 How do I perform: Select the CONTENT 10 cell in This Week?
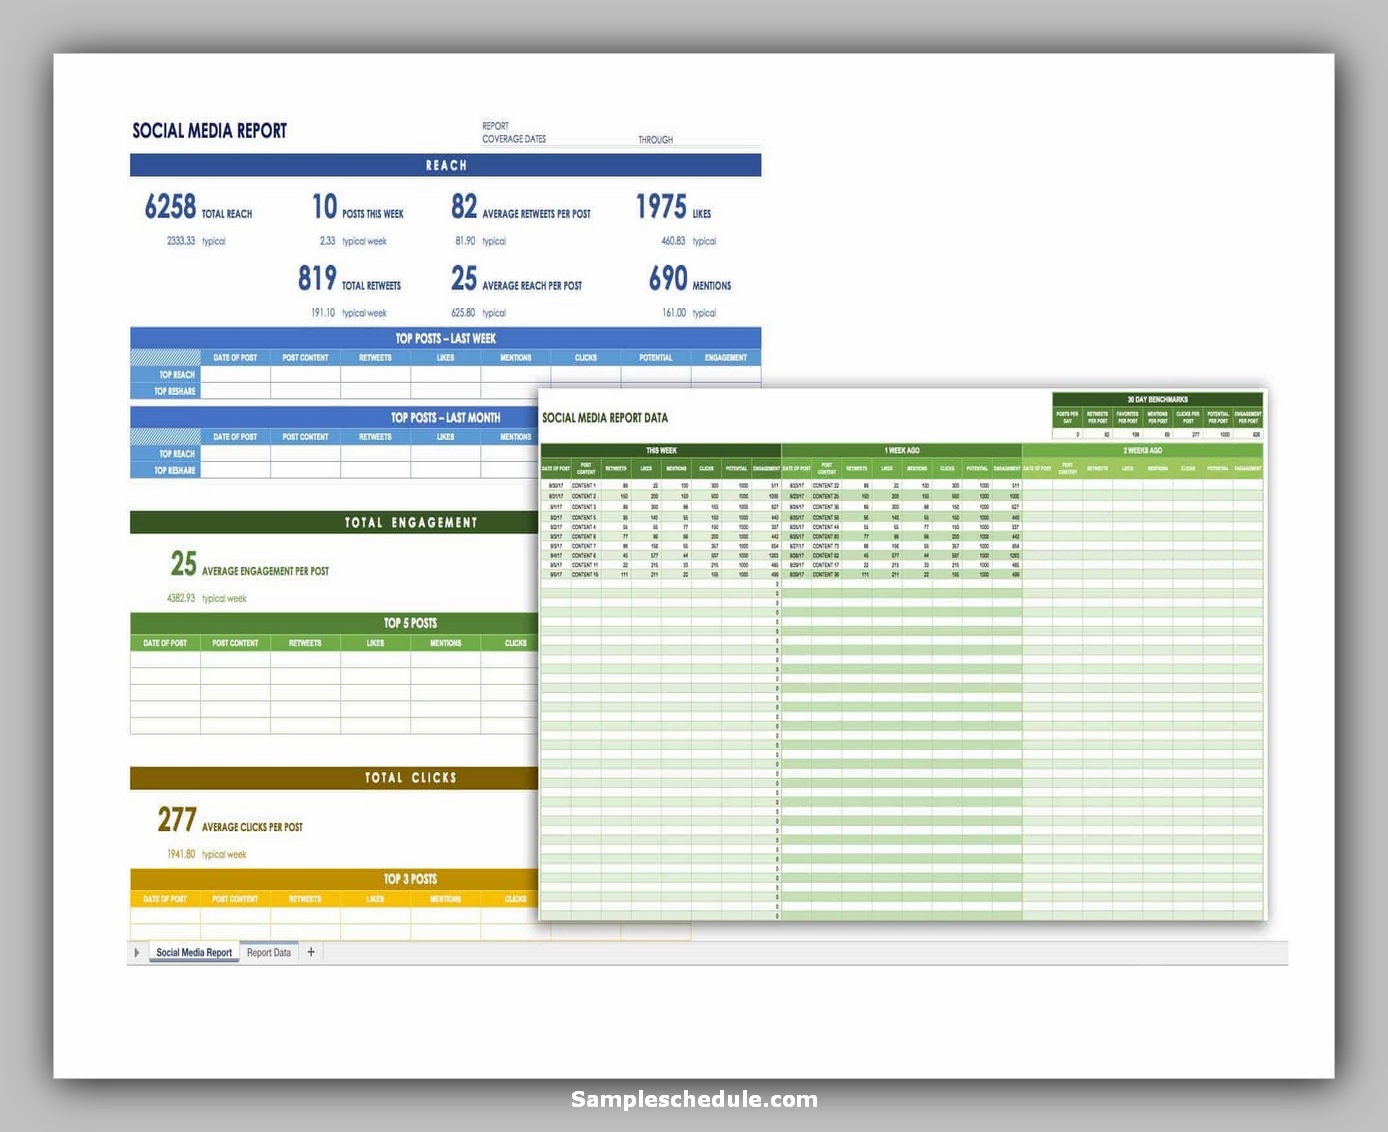click(x=586, y=575)
